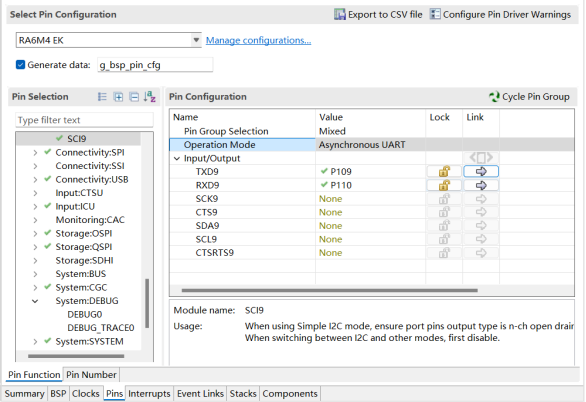Click the pin tree horizontal scrollbar
Image resolution: width=586 pixels, height=402 pixels.
76,356
